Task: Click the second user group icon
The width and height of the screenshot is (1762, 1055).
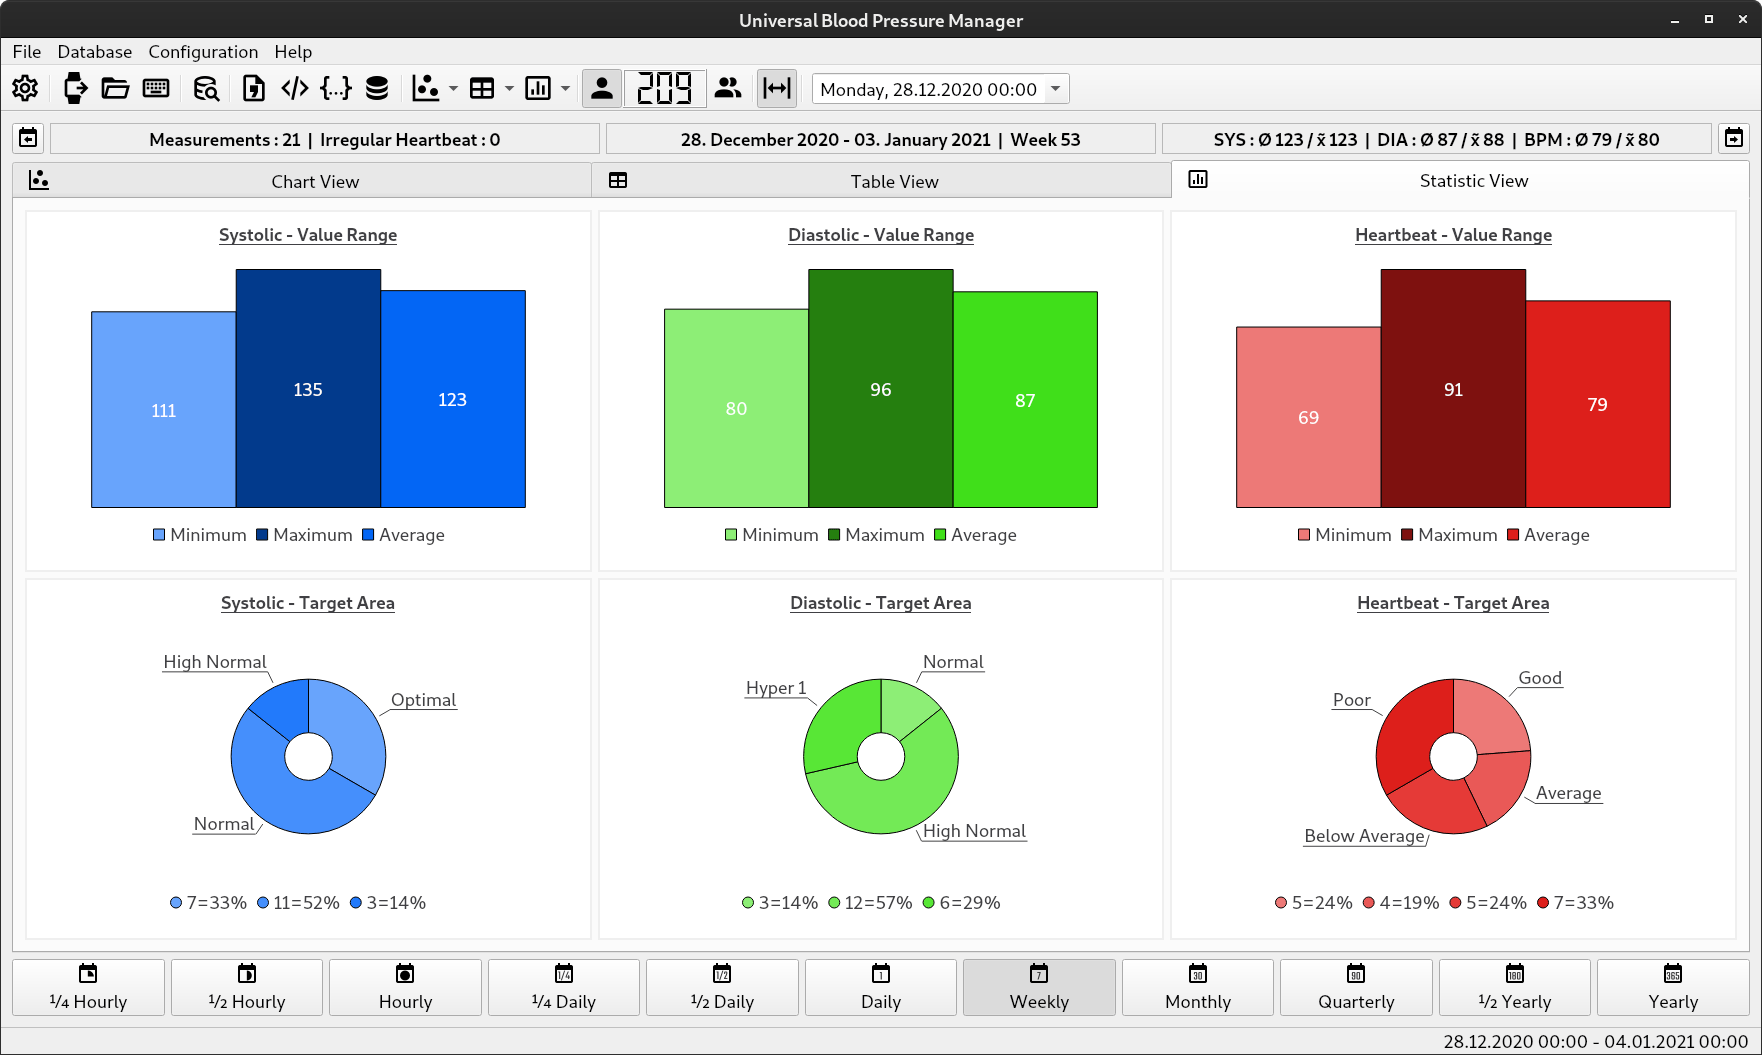Action: pos(728,89)
